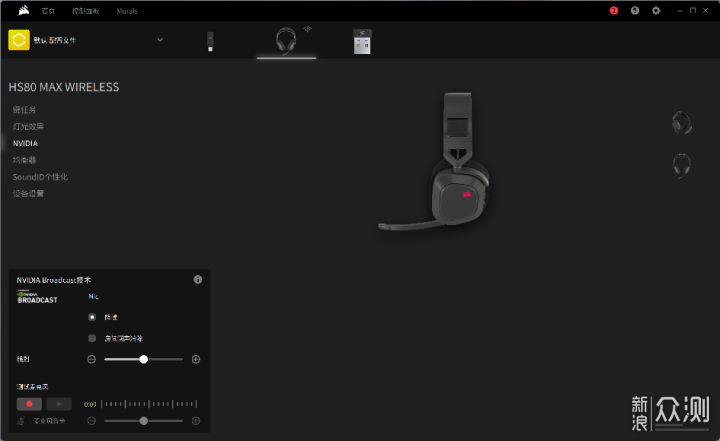Start microphone test recording
This screenshot has width=720, height=441.
tap(29, 404)
